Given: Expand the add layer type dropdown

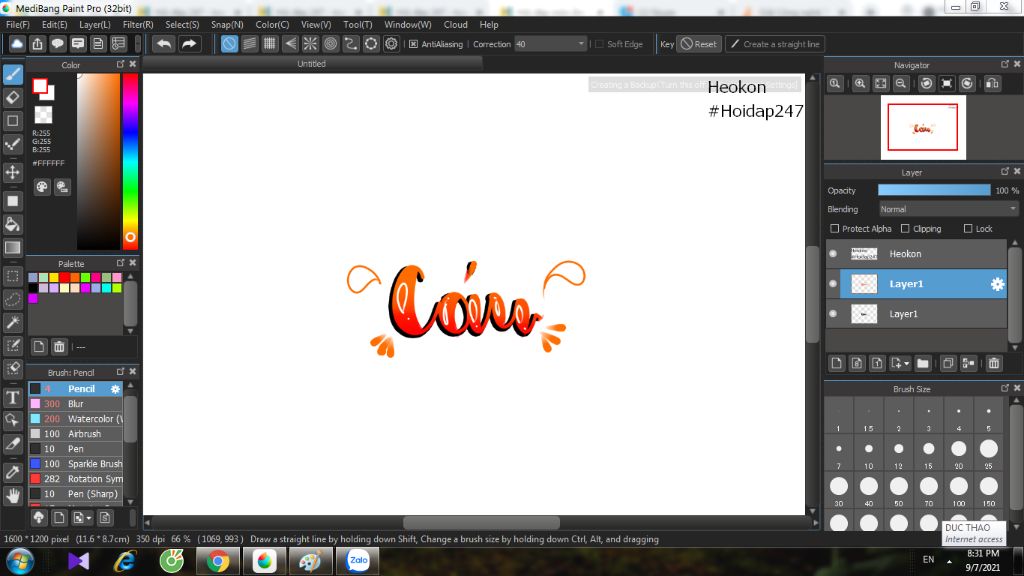Looking at the screenshot, I should click(900, 363).
